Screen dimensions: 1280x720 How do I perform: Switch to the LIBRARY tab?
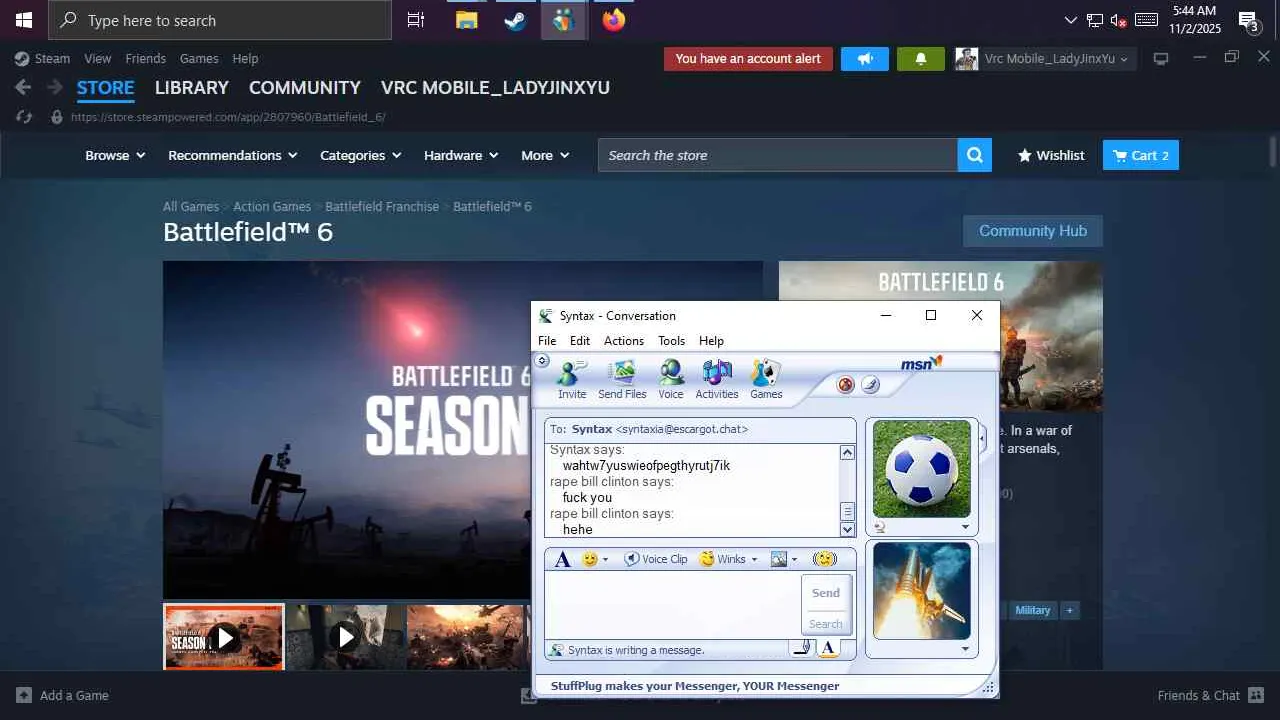coord(192,88)
